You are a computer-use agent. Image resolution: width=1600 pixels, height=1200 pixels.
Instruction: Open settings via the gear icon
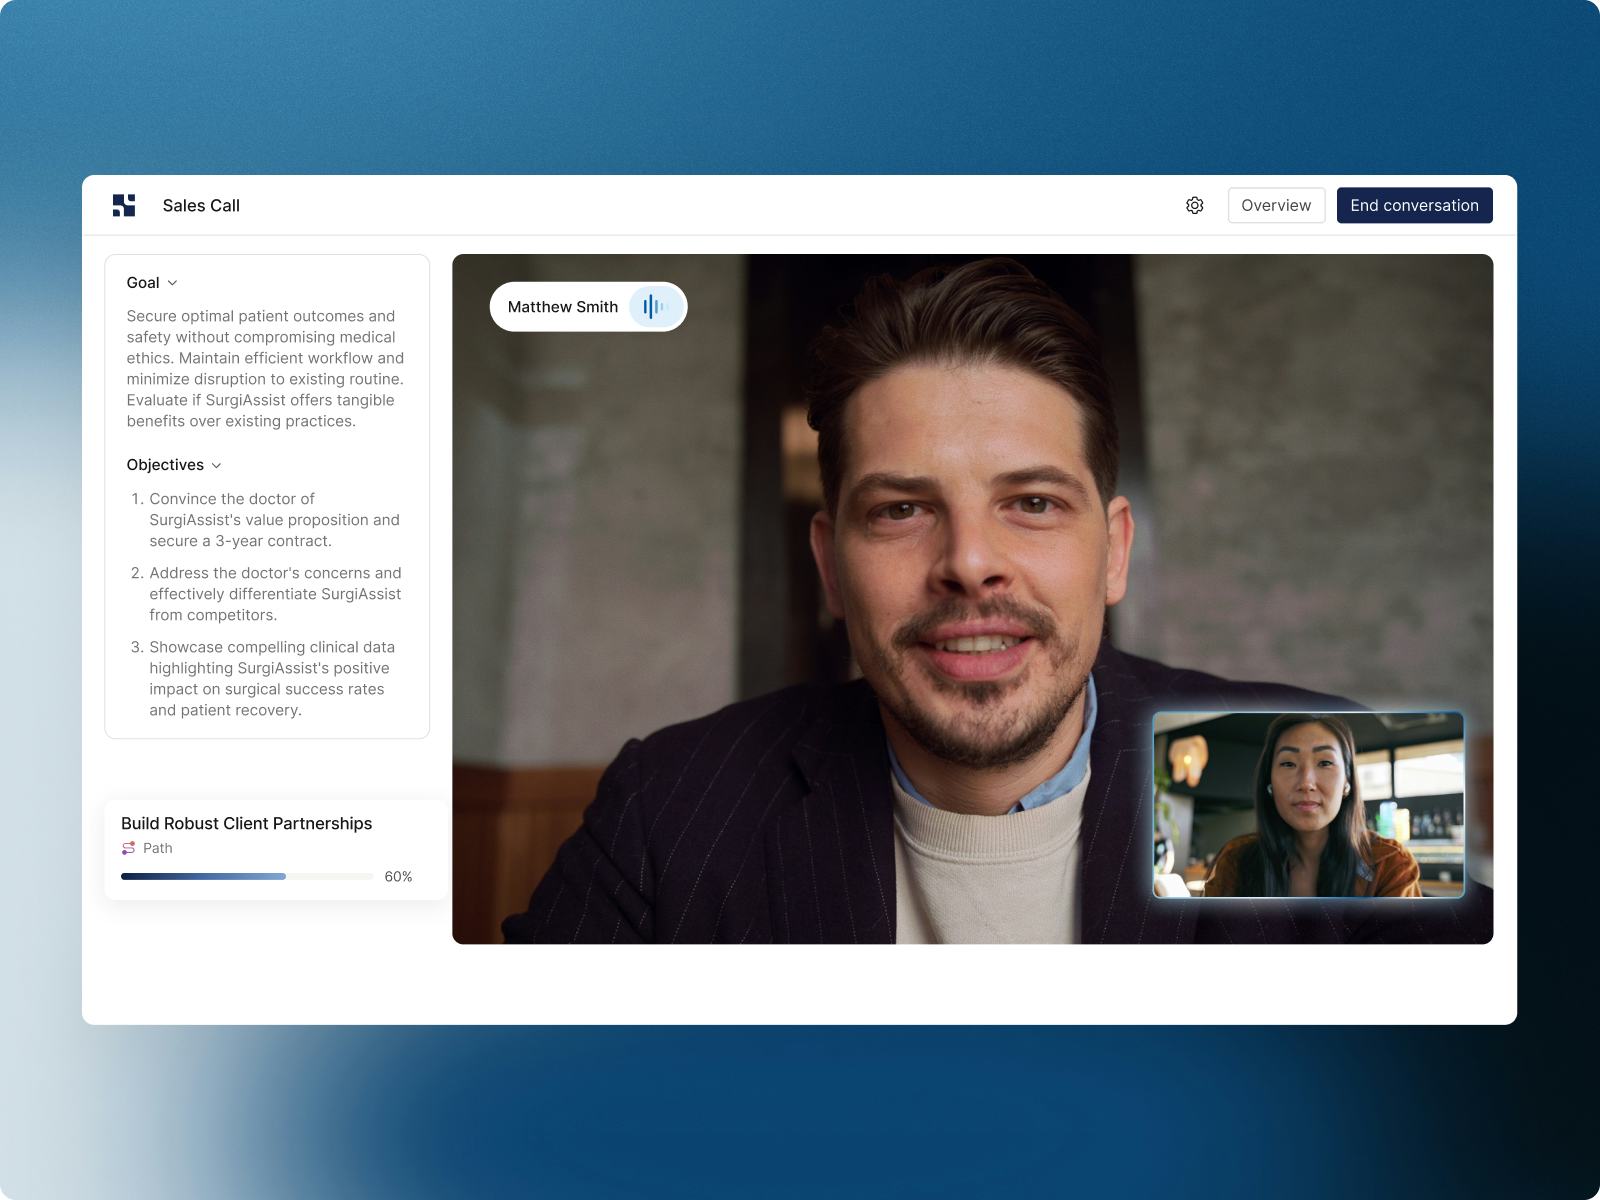[x=1194, y=205]
